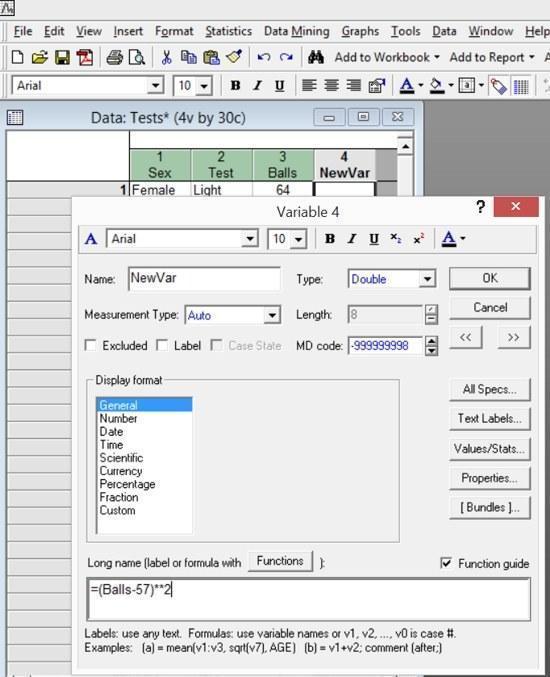Viewport: 550px width, 677px height.
Task: Toggle Italic in the main toolbar
Action: point(258,85)
